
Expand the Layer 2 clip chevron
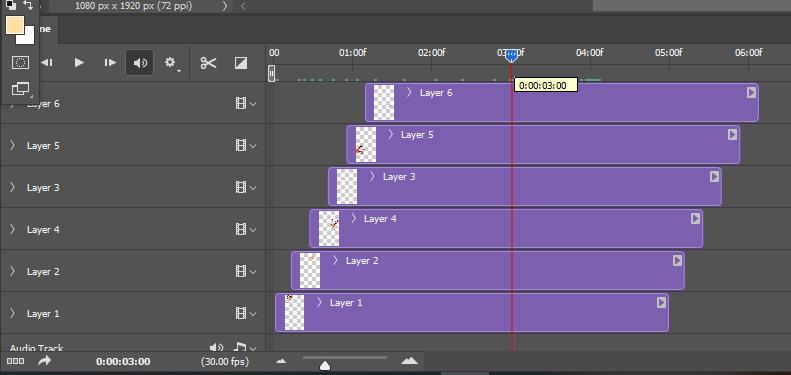pos(335,260)
